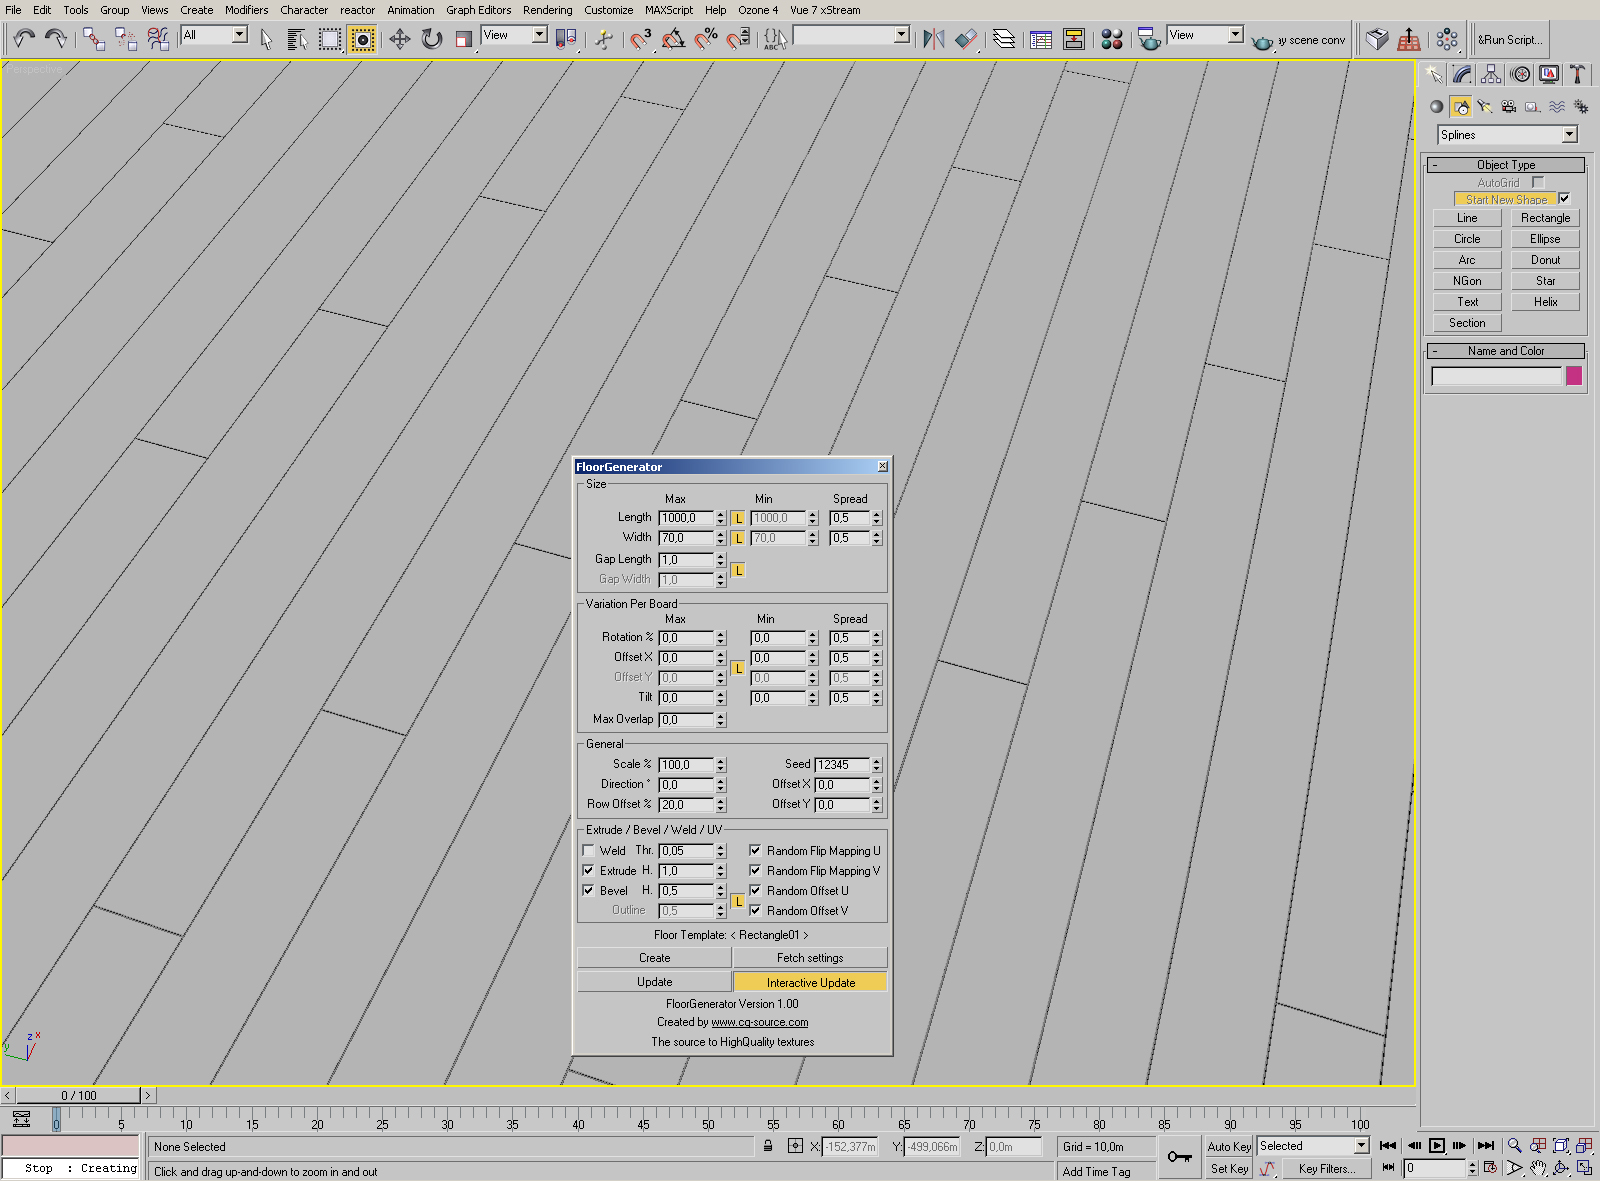Image resolution: width=1600 pixels, height=1182 pixels.
Task: Open the Rendering menu
Action: tap(548, 10)
